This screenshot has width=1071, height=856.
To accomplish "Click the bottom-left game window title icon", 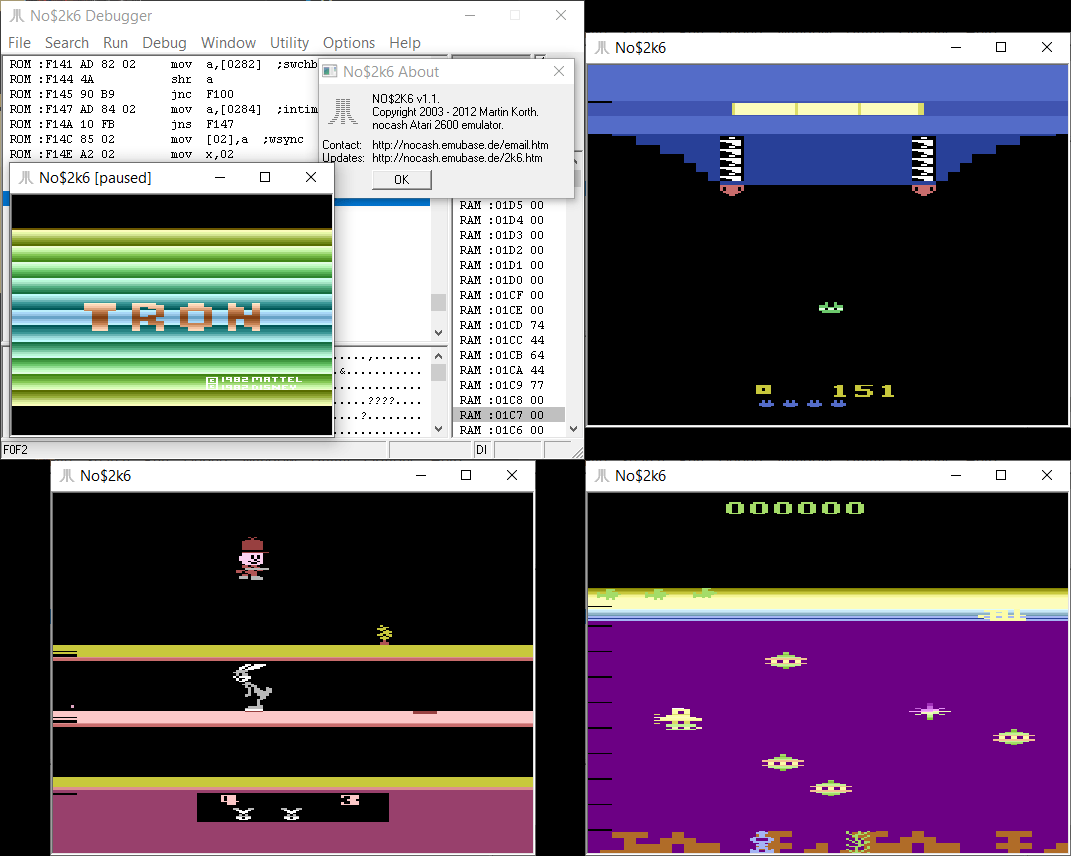I will 67,475.
